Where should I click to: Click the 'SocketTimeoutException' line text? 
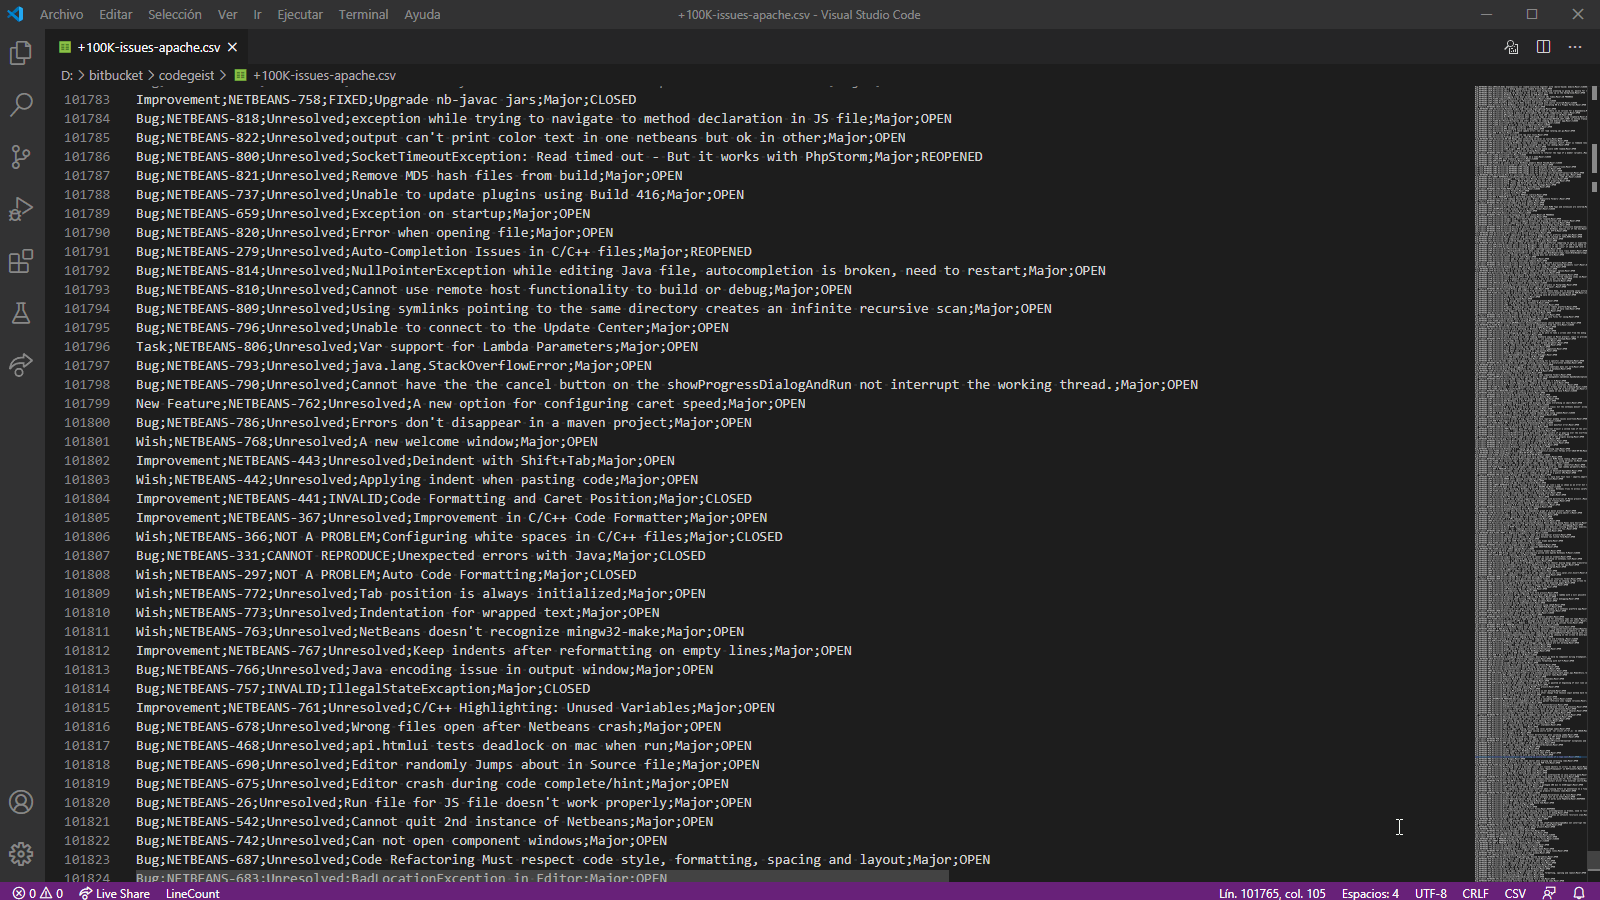coord(559,157)
